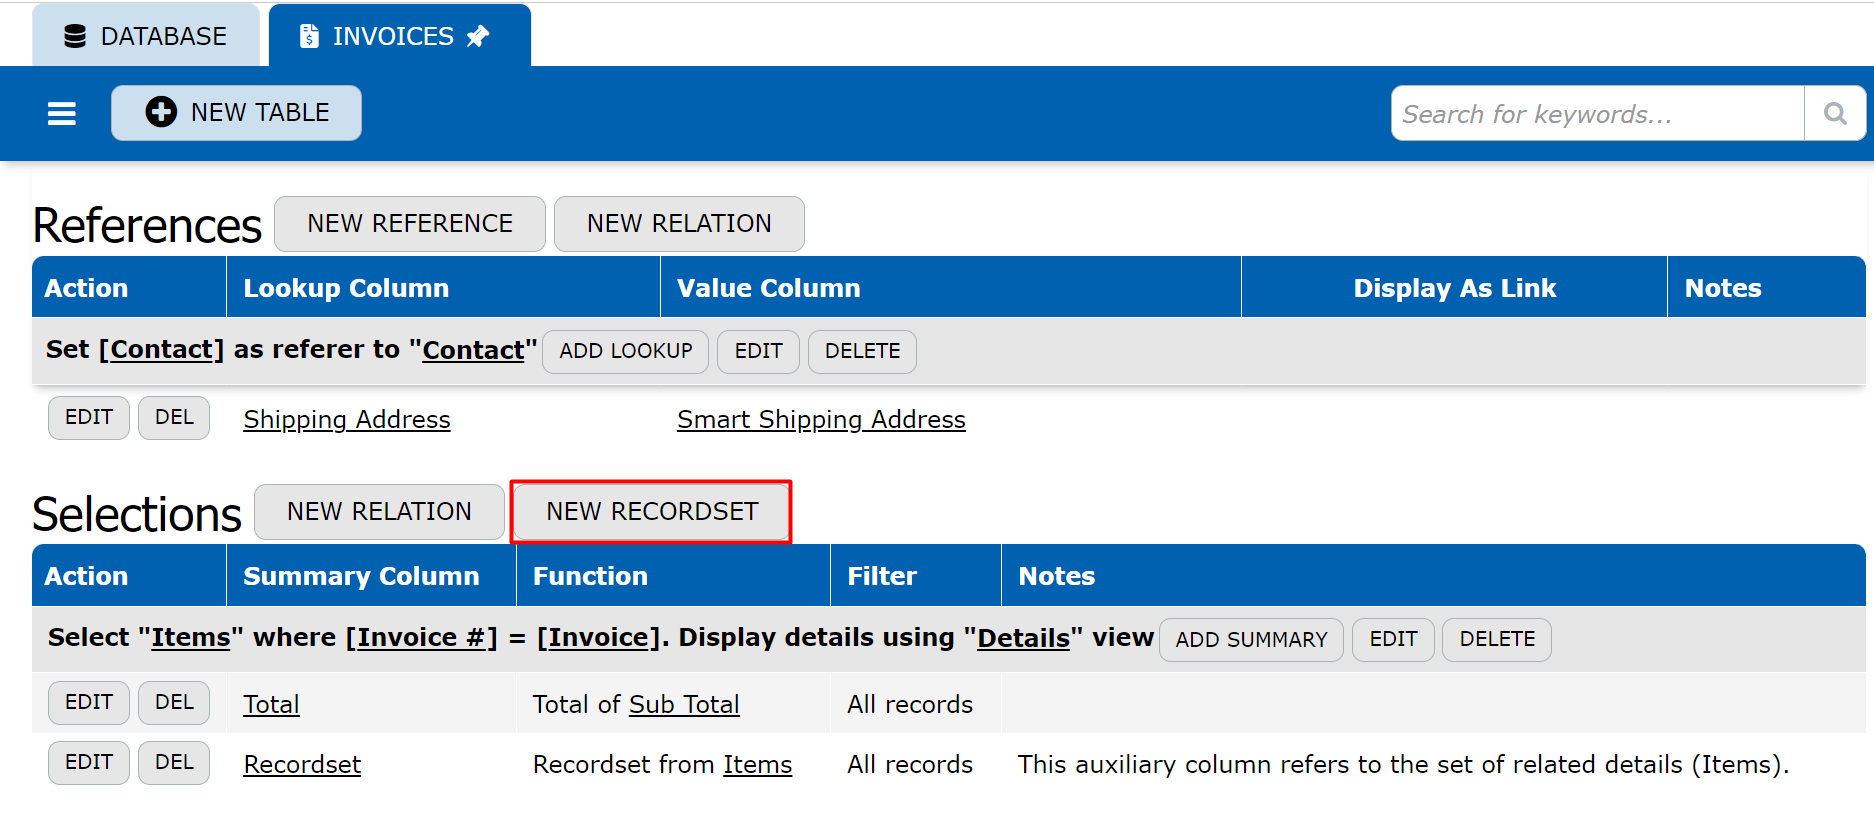Click the Invoice link in selection
This screenshot has width=1874, height=814.
click(x=599, y=638)
